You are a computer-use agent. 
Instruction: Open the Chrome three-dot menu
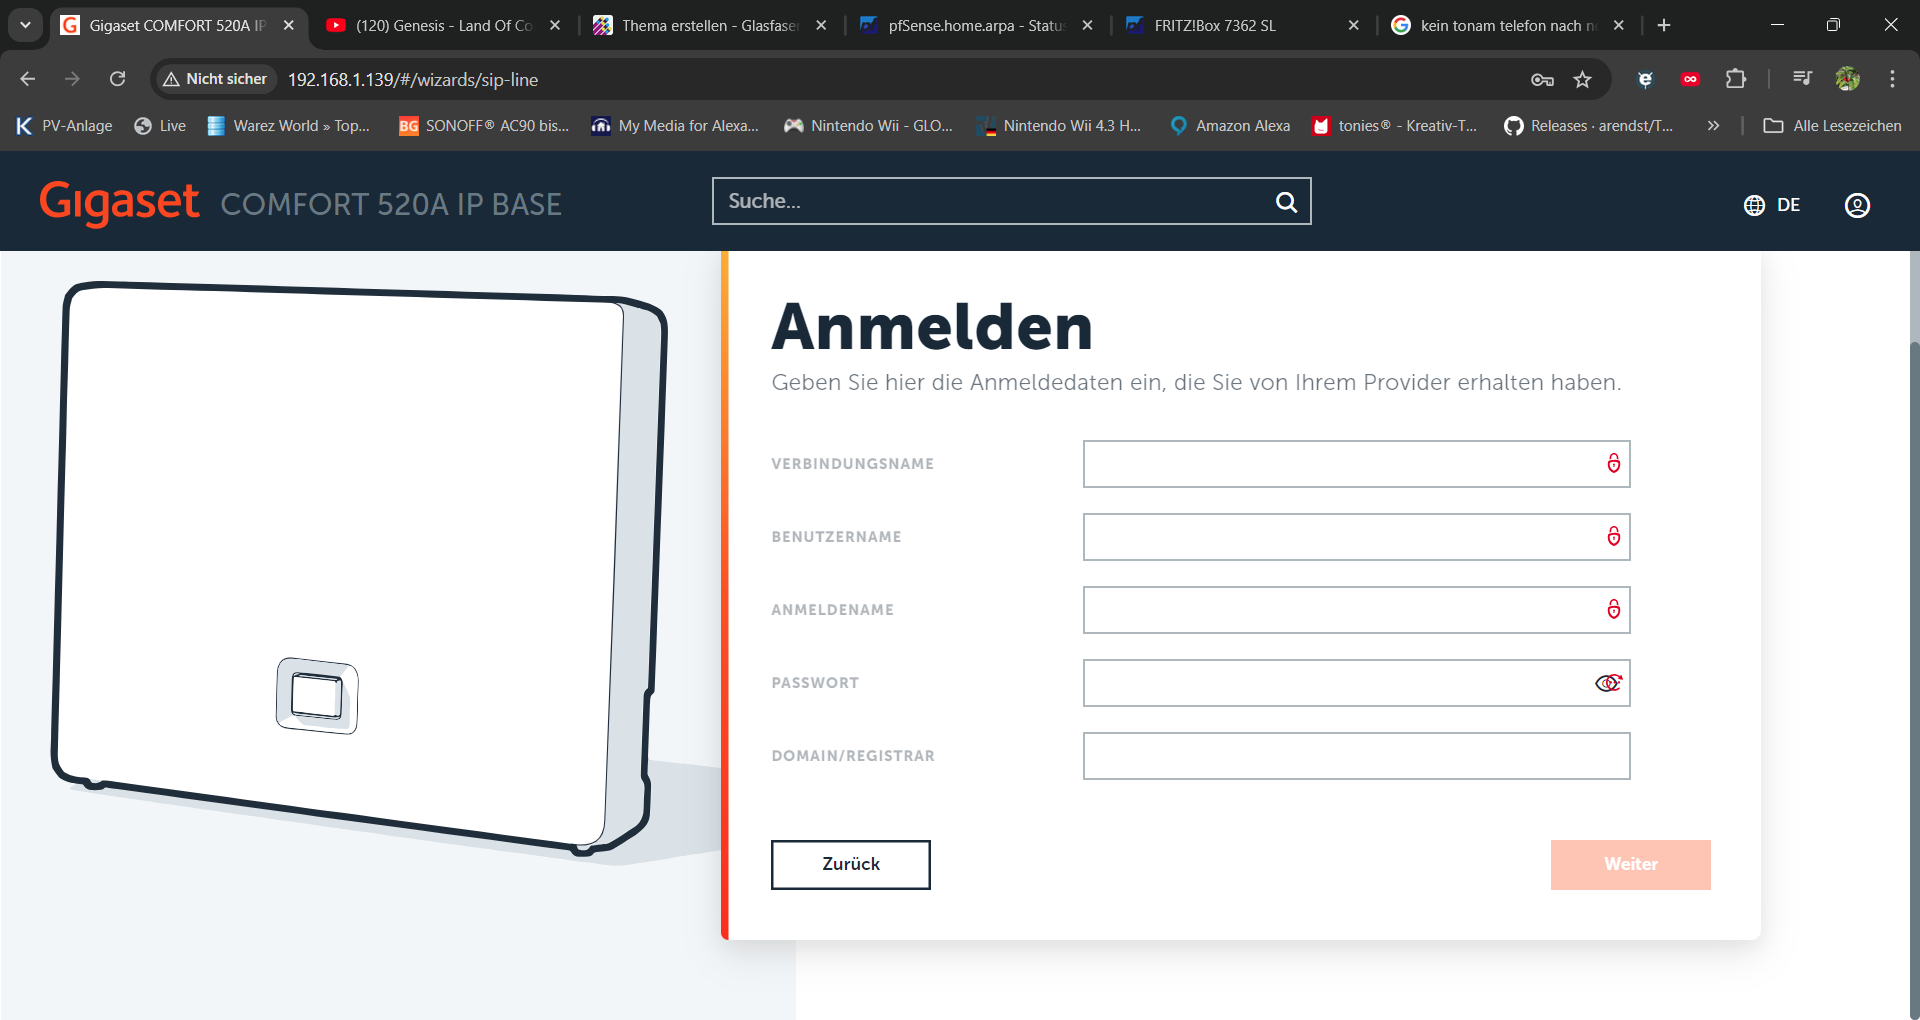pyautogui.click(x=1892, y=79)
